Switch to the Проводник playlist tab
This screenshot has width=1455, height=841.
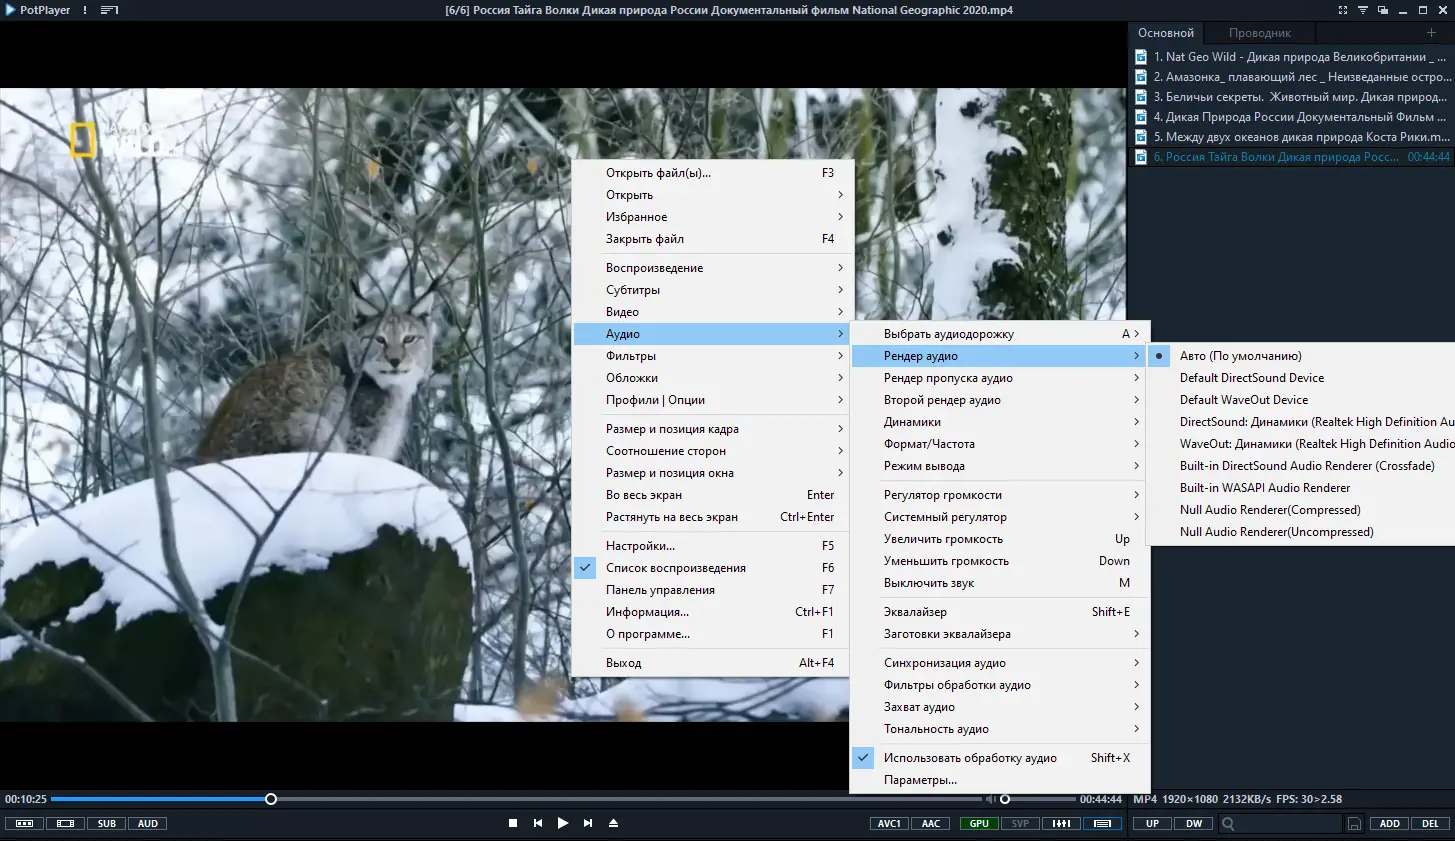pos(1260,33)
